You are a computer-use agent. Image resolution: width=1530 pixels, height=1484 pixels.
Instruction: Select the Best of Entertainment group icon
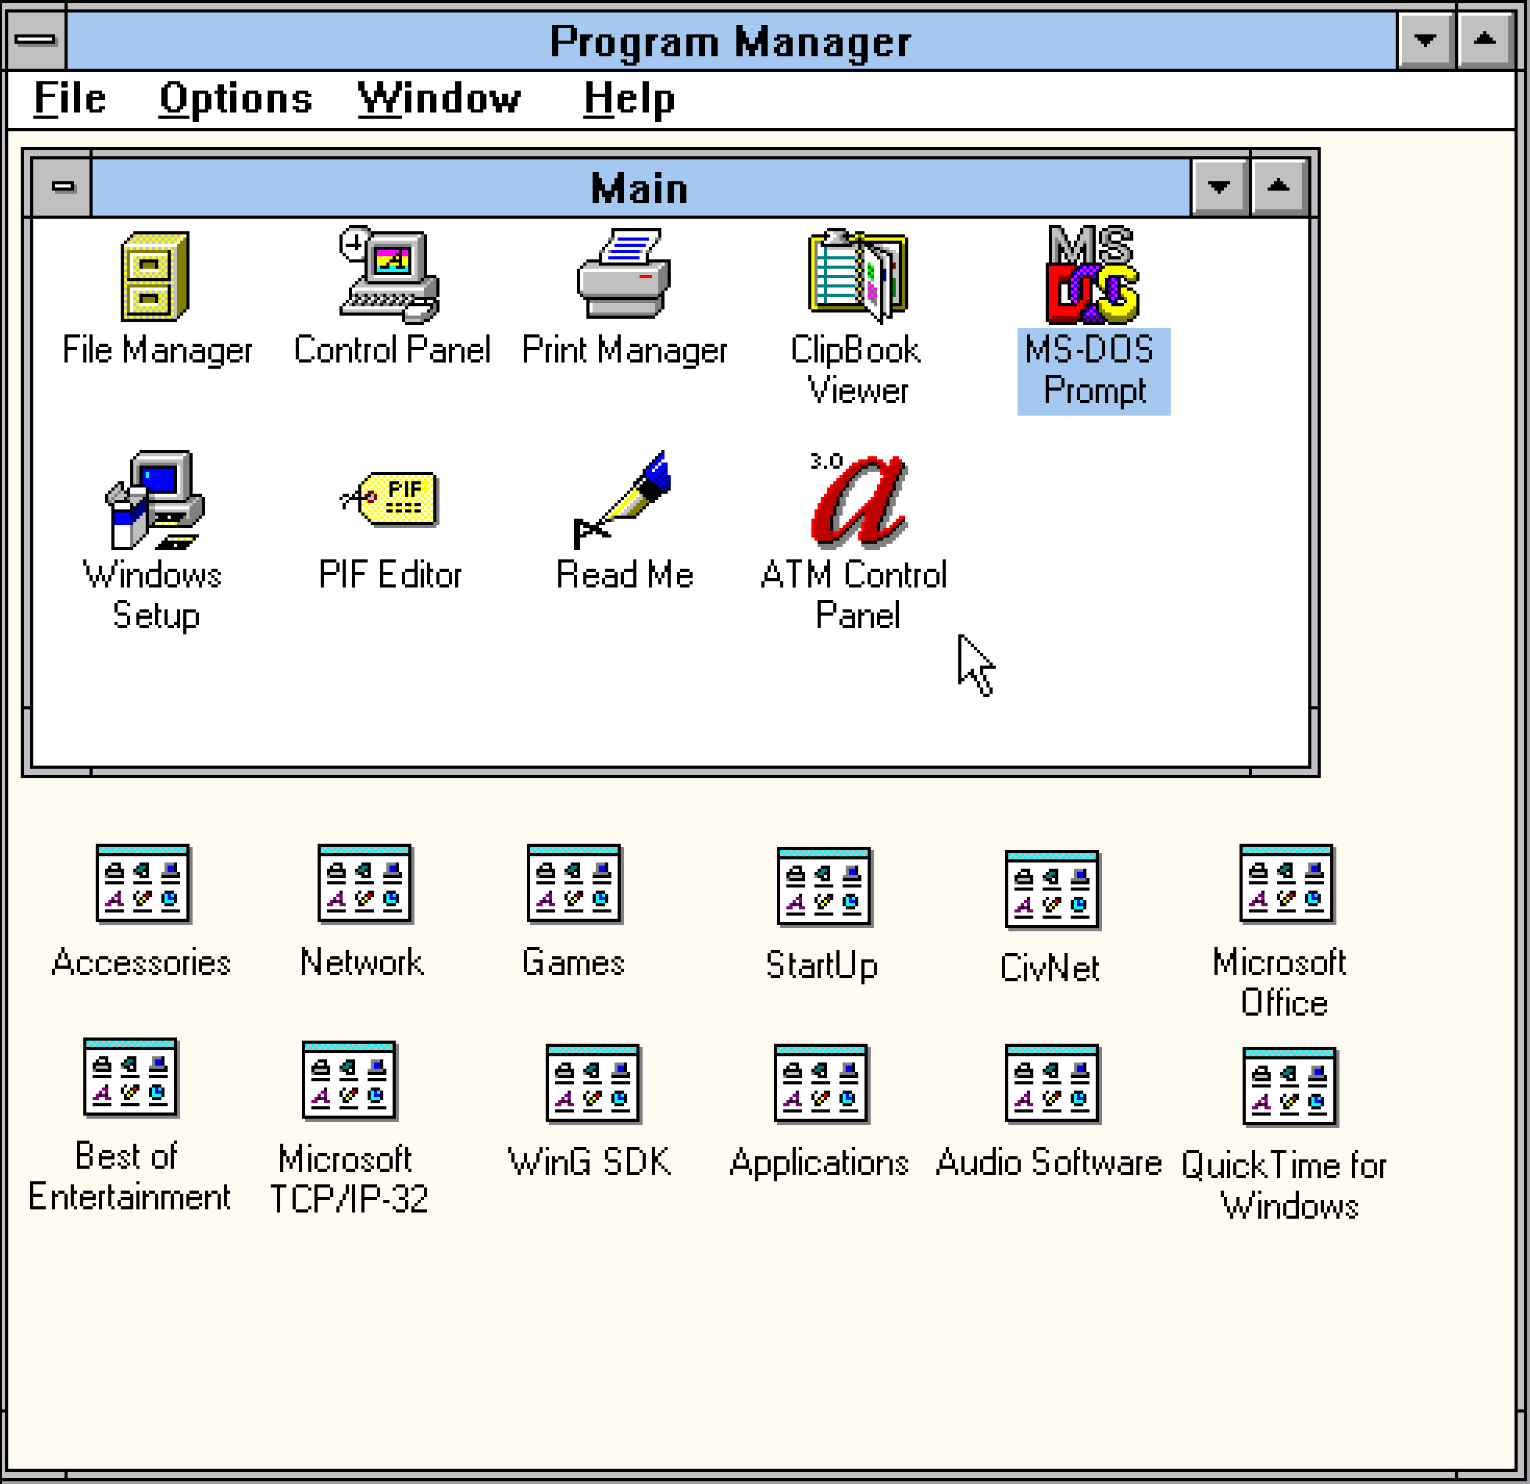(131, 1078)
